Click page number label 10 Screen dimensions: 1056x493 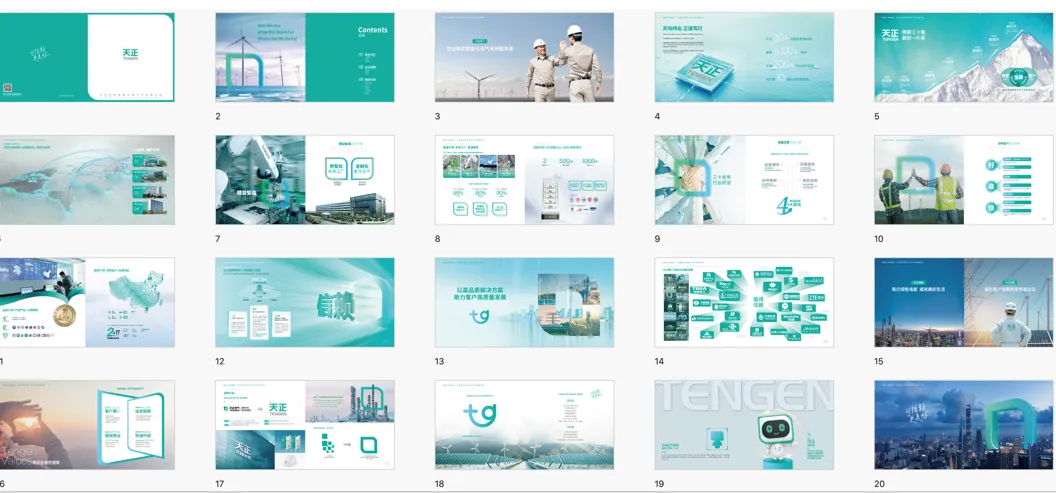click(x=879, y=239)
